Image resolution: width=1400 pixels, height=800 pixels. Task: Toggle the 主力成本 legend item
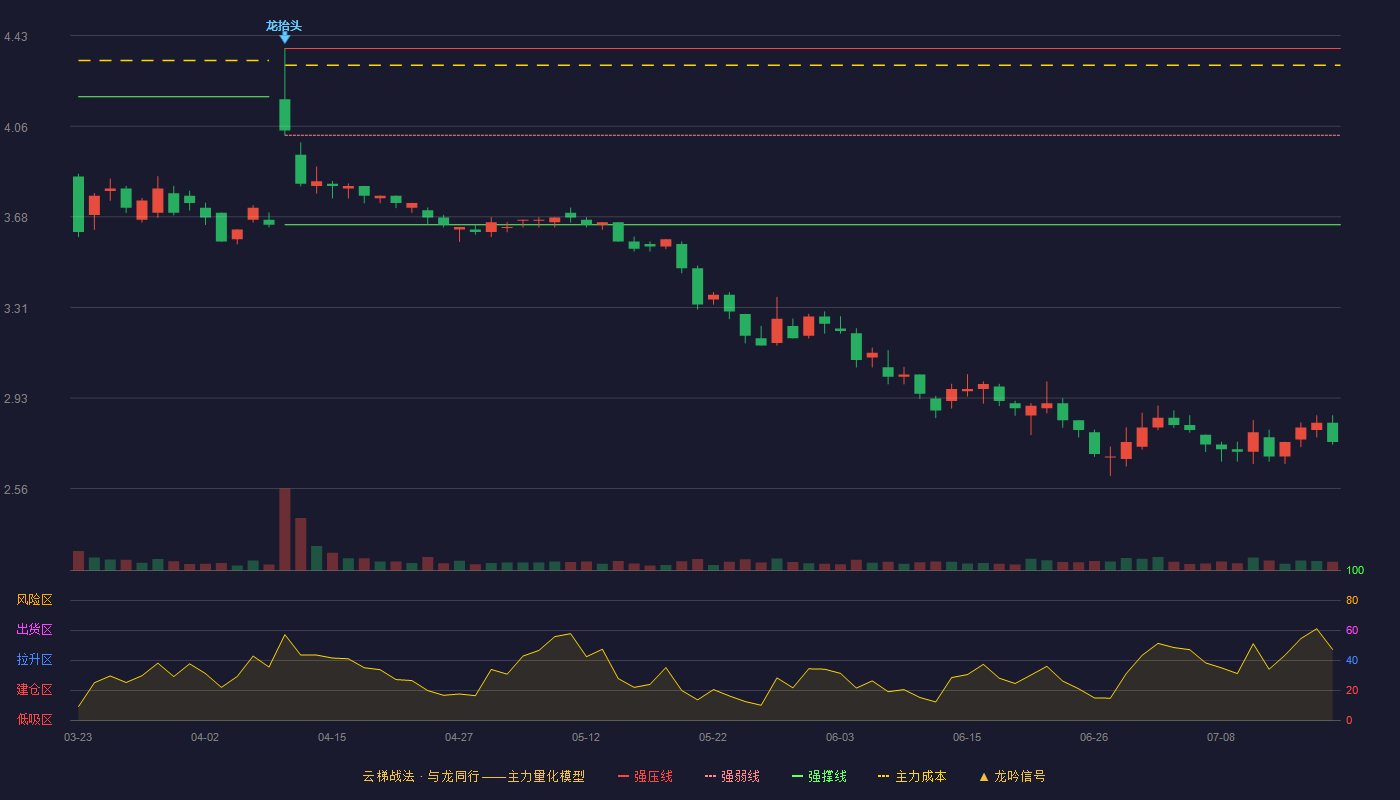pos(912,776)
